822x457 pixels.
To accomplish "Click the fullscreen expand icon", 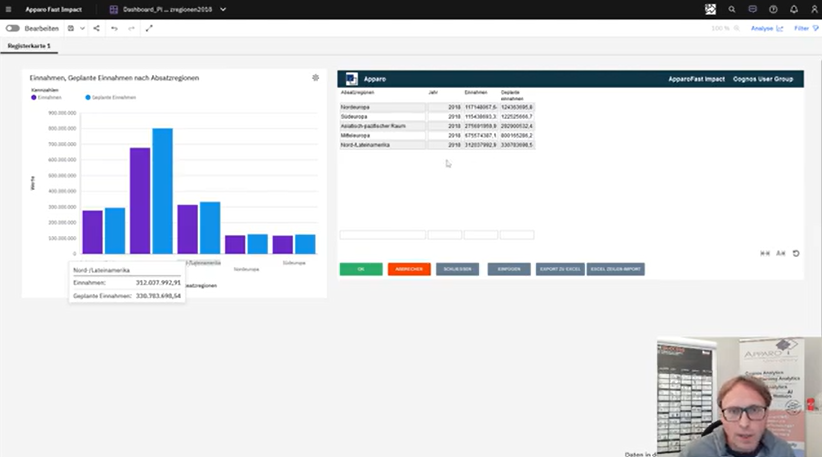I will coord(149,28).
